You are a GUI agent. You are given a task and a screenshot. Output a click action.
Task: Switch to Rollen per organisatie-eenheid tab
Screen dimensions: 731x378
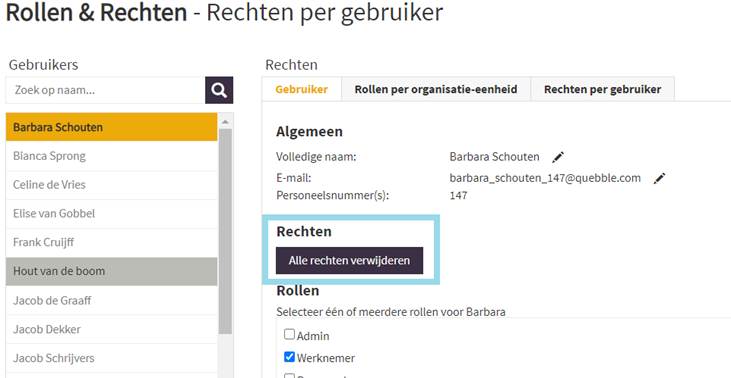(436, 89)
